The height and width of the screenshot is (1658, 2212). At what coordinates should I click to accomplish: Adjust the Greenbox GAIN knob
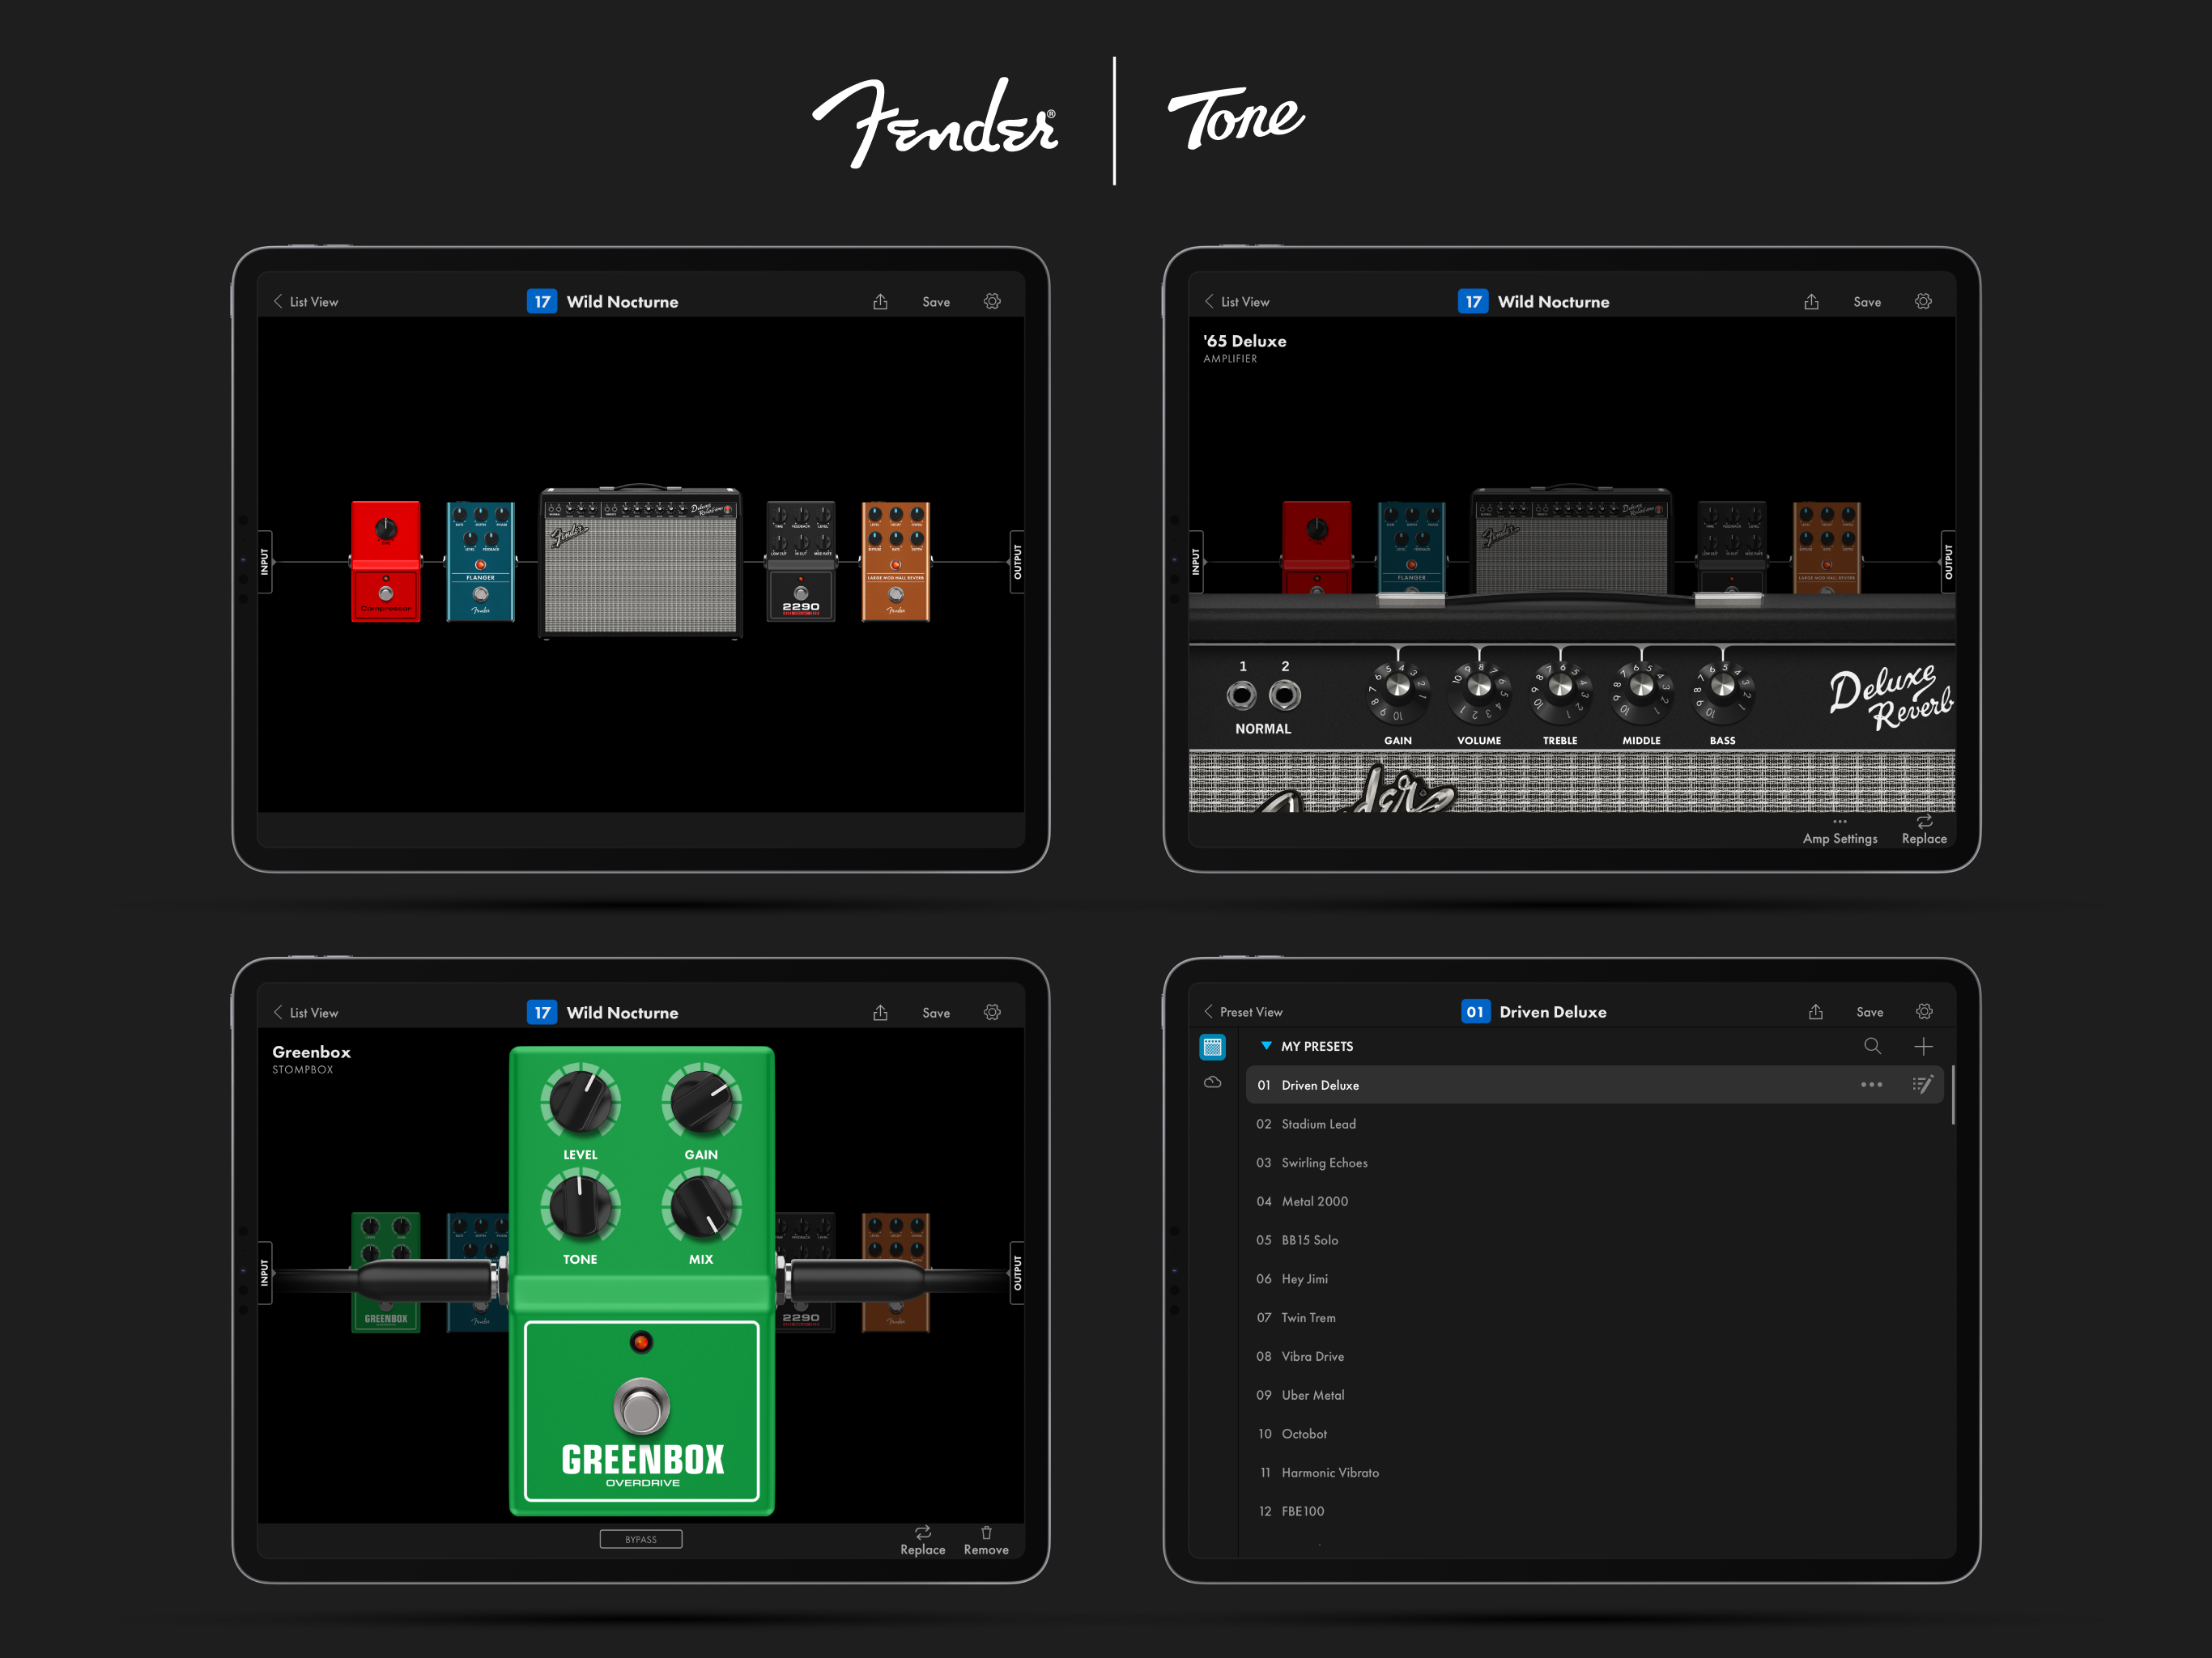701,1101
